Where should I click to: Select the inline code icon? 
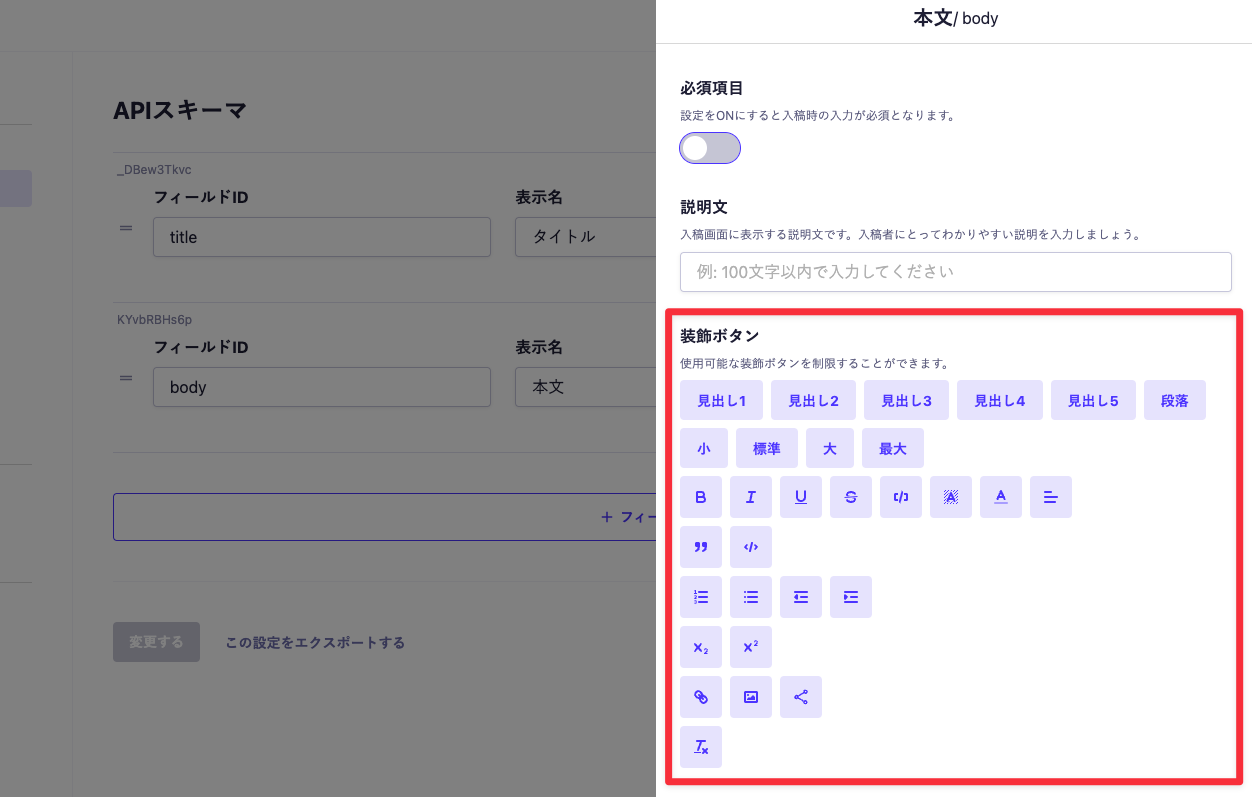pos(901,497)
